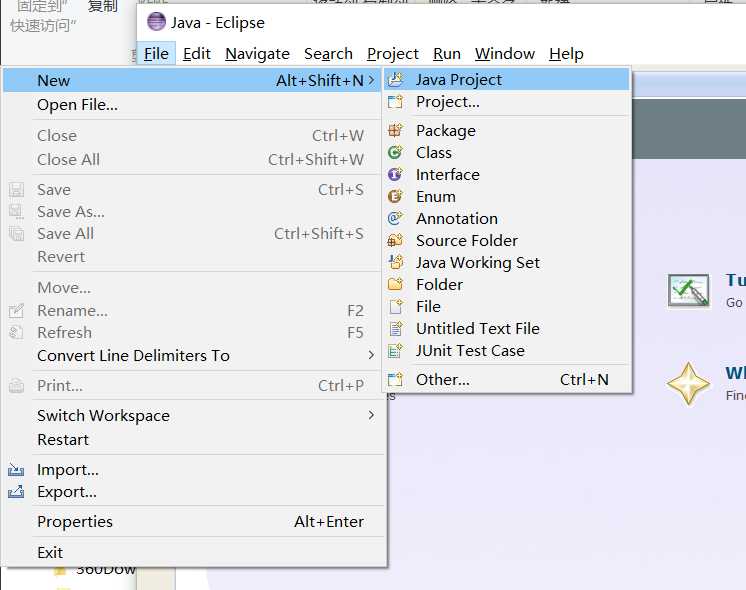
Task: Choose Untitled Text File entry
Action: point(507,328)
